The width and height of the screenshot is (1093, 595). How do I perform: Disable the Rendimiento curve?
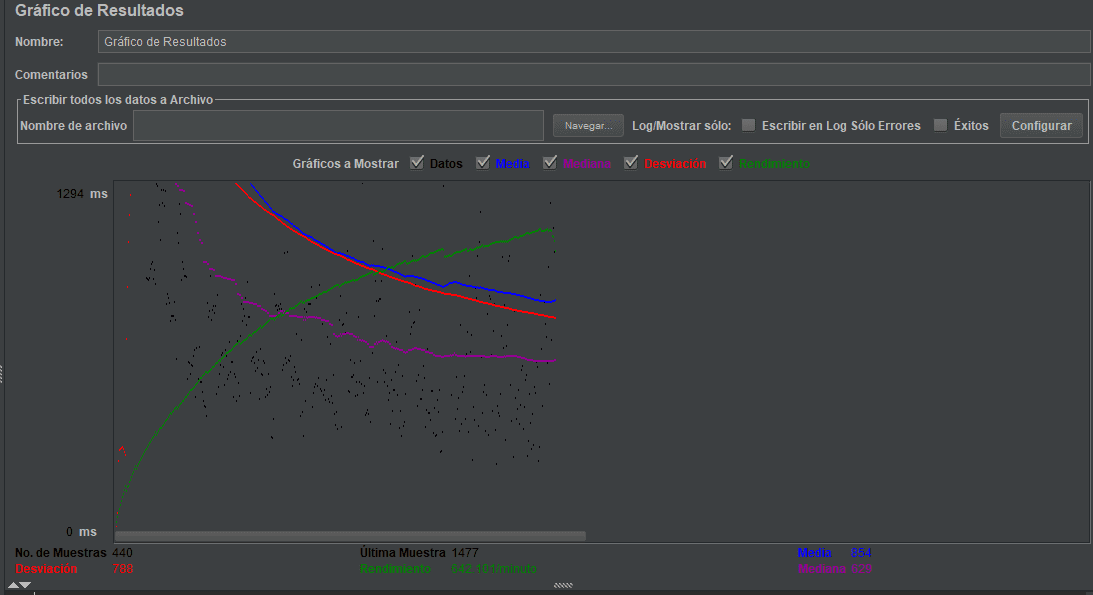[726, 162]
